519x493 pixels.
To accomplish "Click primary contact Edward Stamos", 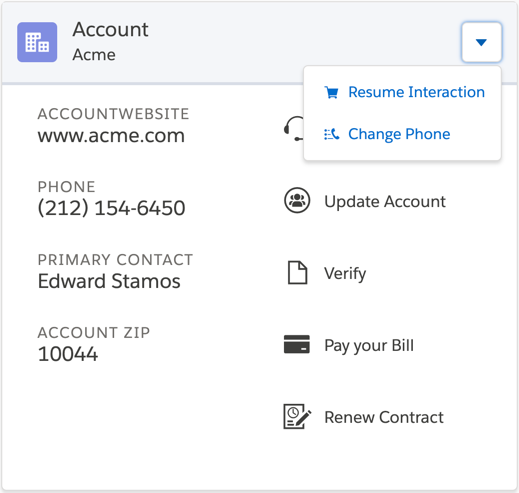I will (109, 281).
